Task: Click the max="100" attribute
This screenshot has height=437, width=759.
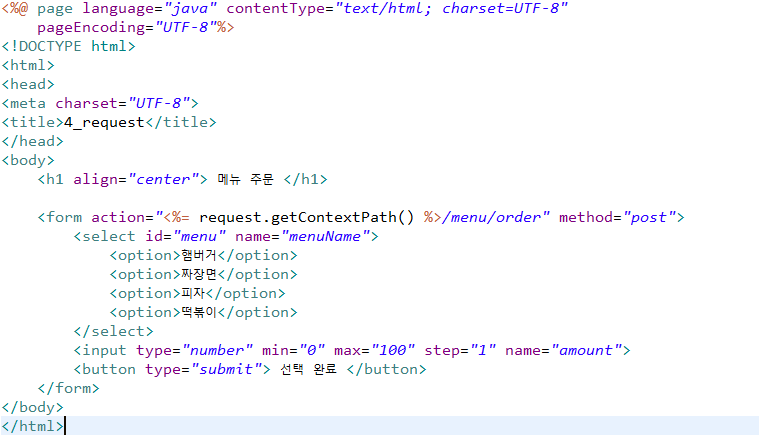Action: tap(374, 350)
